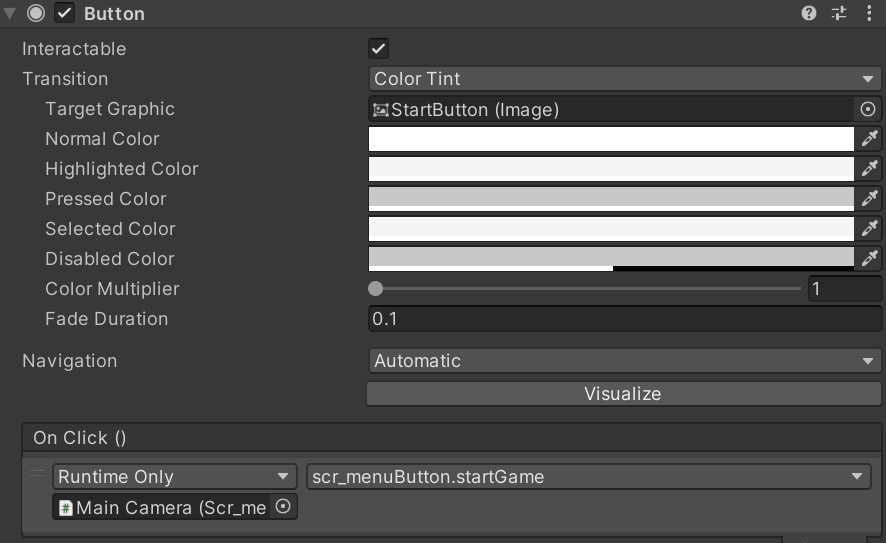Open the Button component three-dot menu
886x543 pixels.
868,13
